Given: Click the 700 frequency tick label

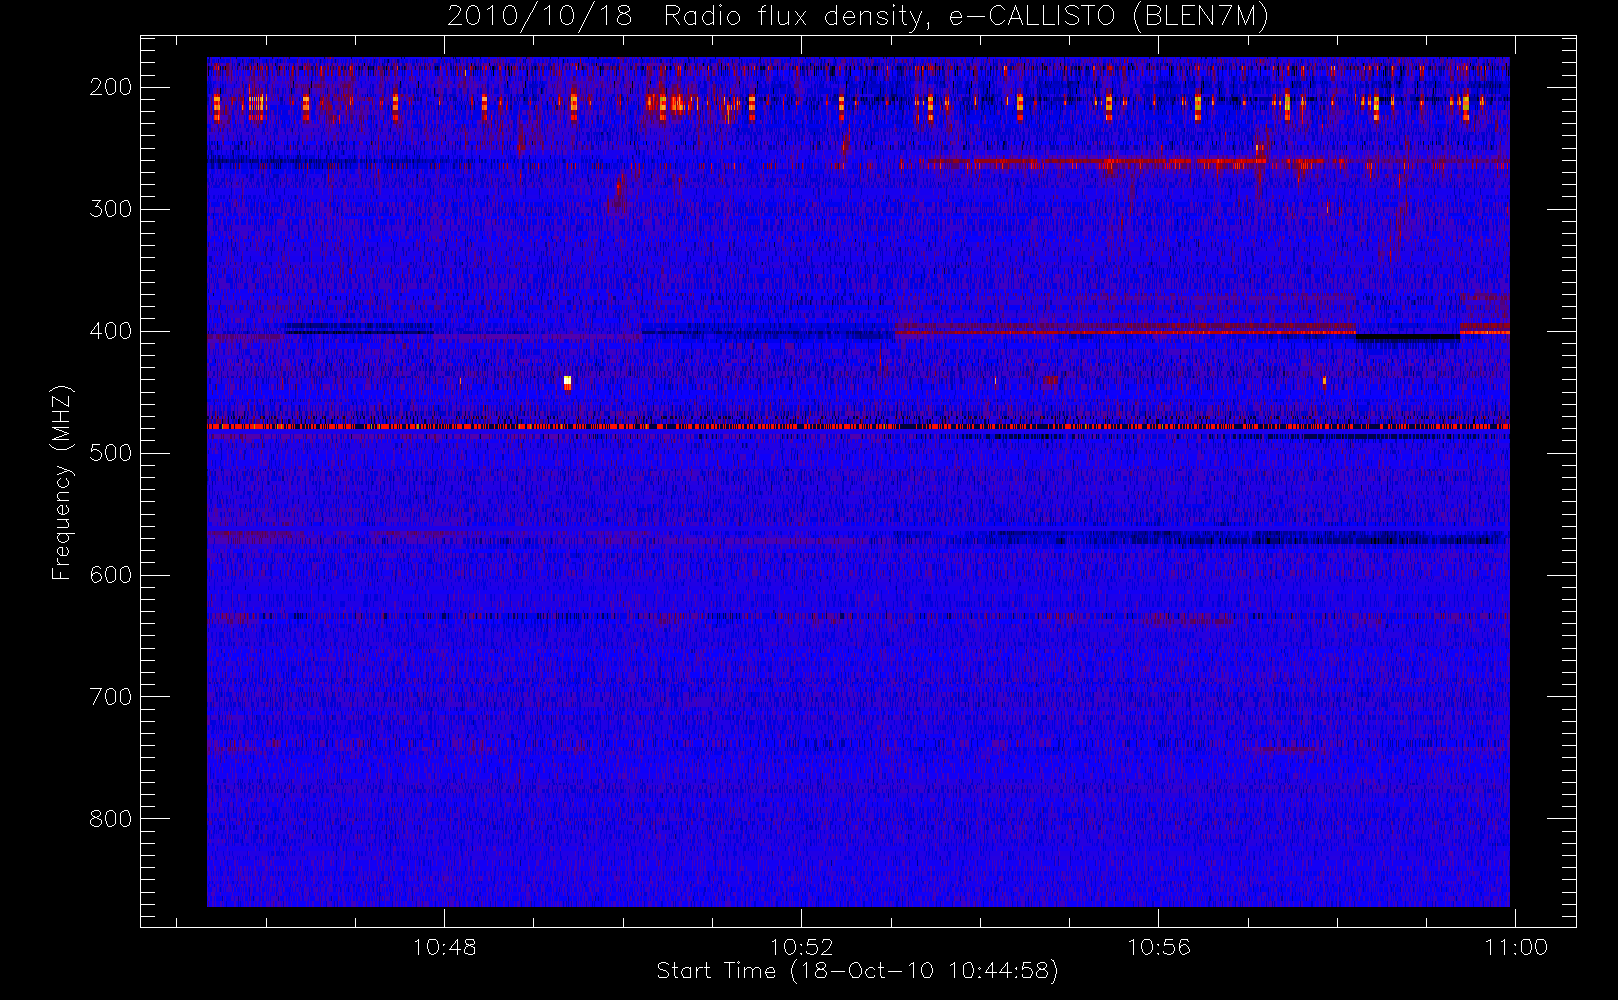Looking at the screenshot, I should pyautogui.click(x=111, y=697).
